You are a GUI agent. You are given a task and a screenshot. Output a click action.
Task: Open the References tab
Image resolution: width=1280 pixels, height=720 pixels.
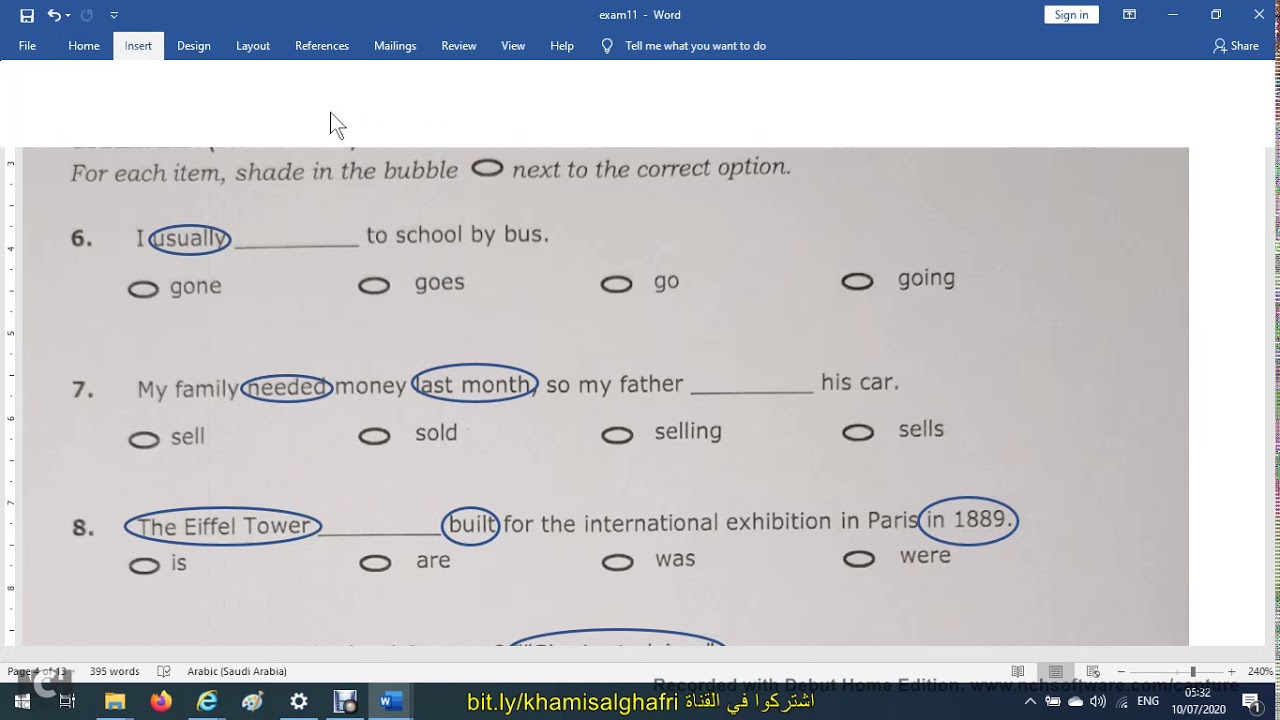(x=322, y=46)
